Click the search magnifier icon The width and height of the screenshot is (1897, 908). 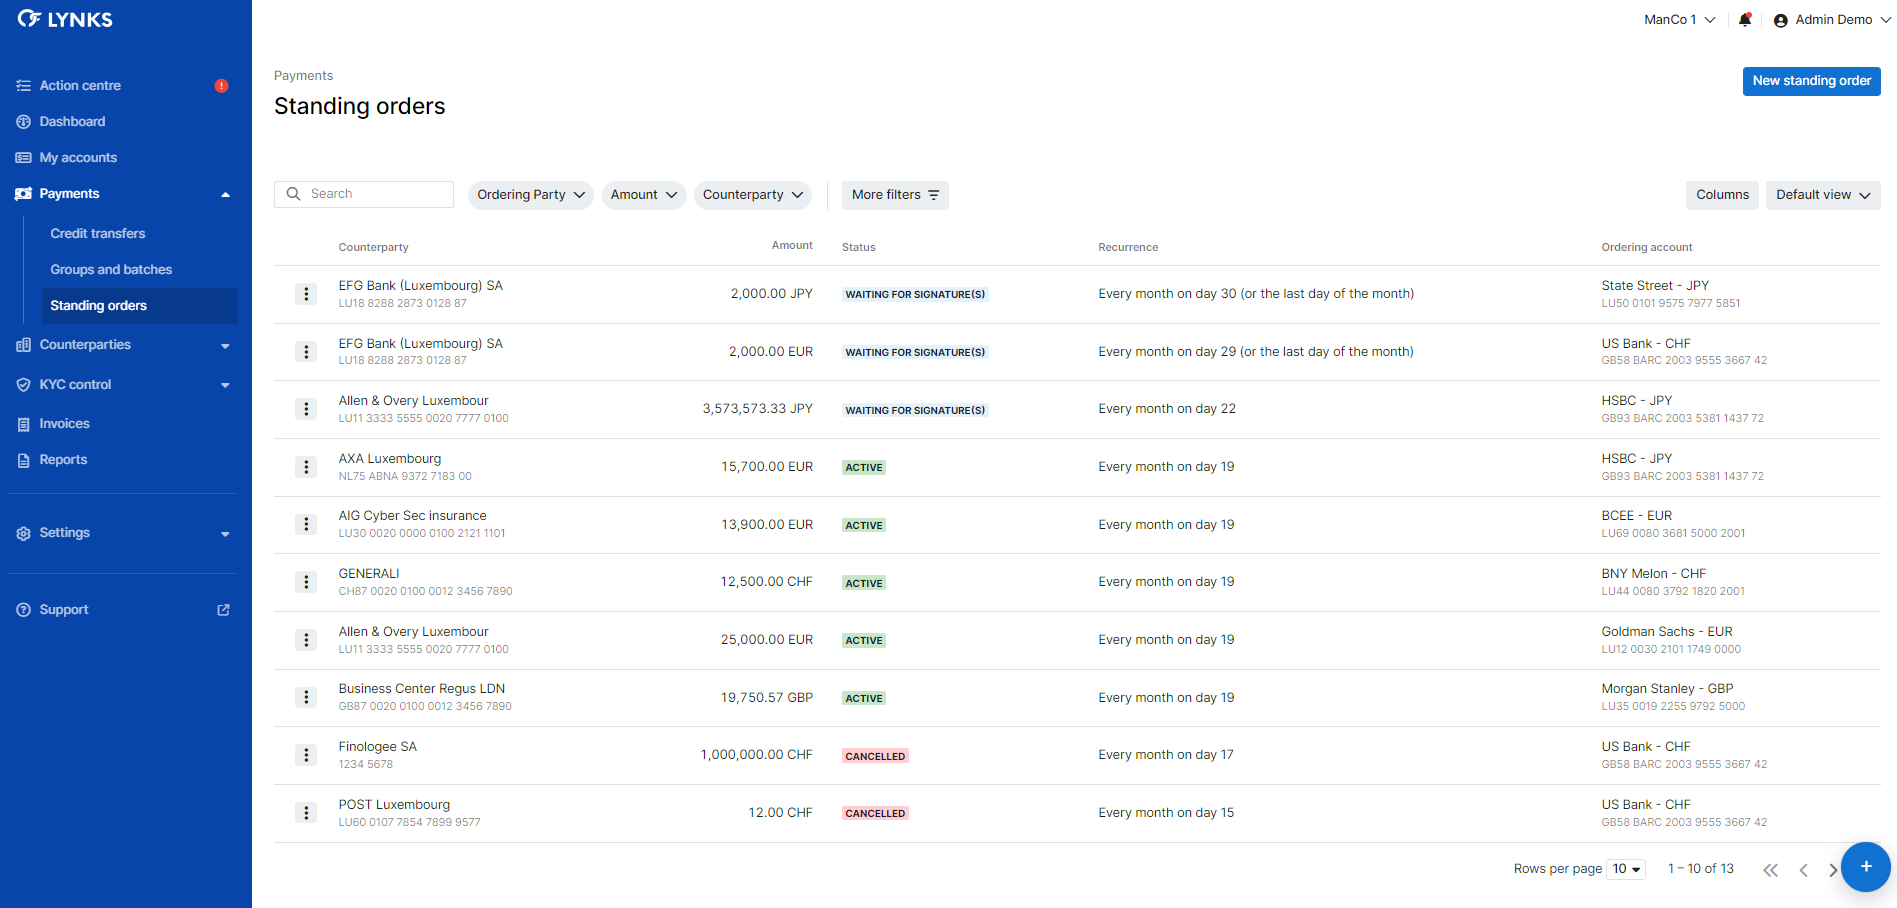293,194
